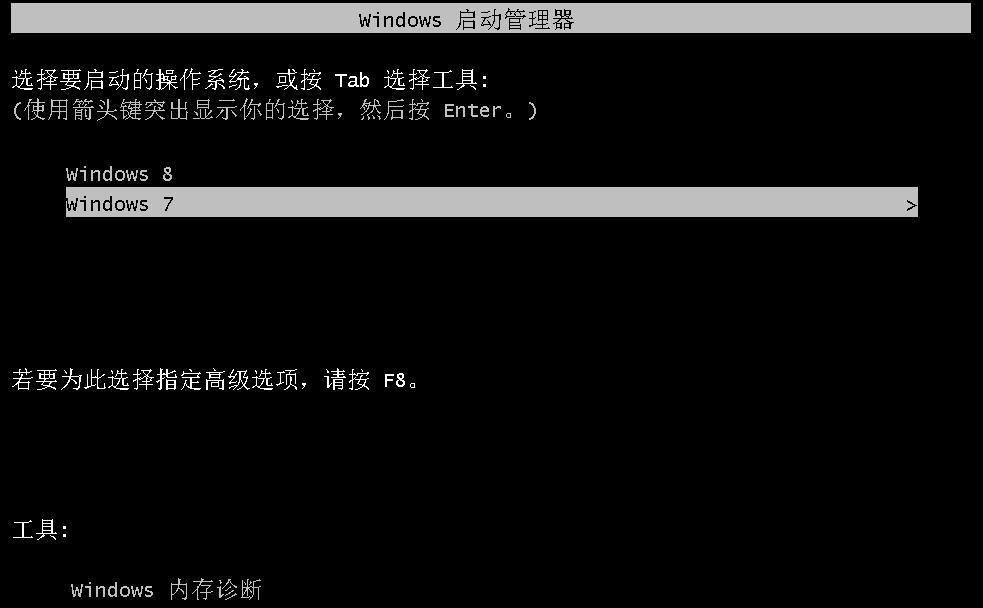Click the 内存诊断 characters in the tools list
The height and width of the screenshot is (608, 983).
coord(215,589)
